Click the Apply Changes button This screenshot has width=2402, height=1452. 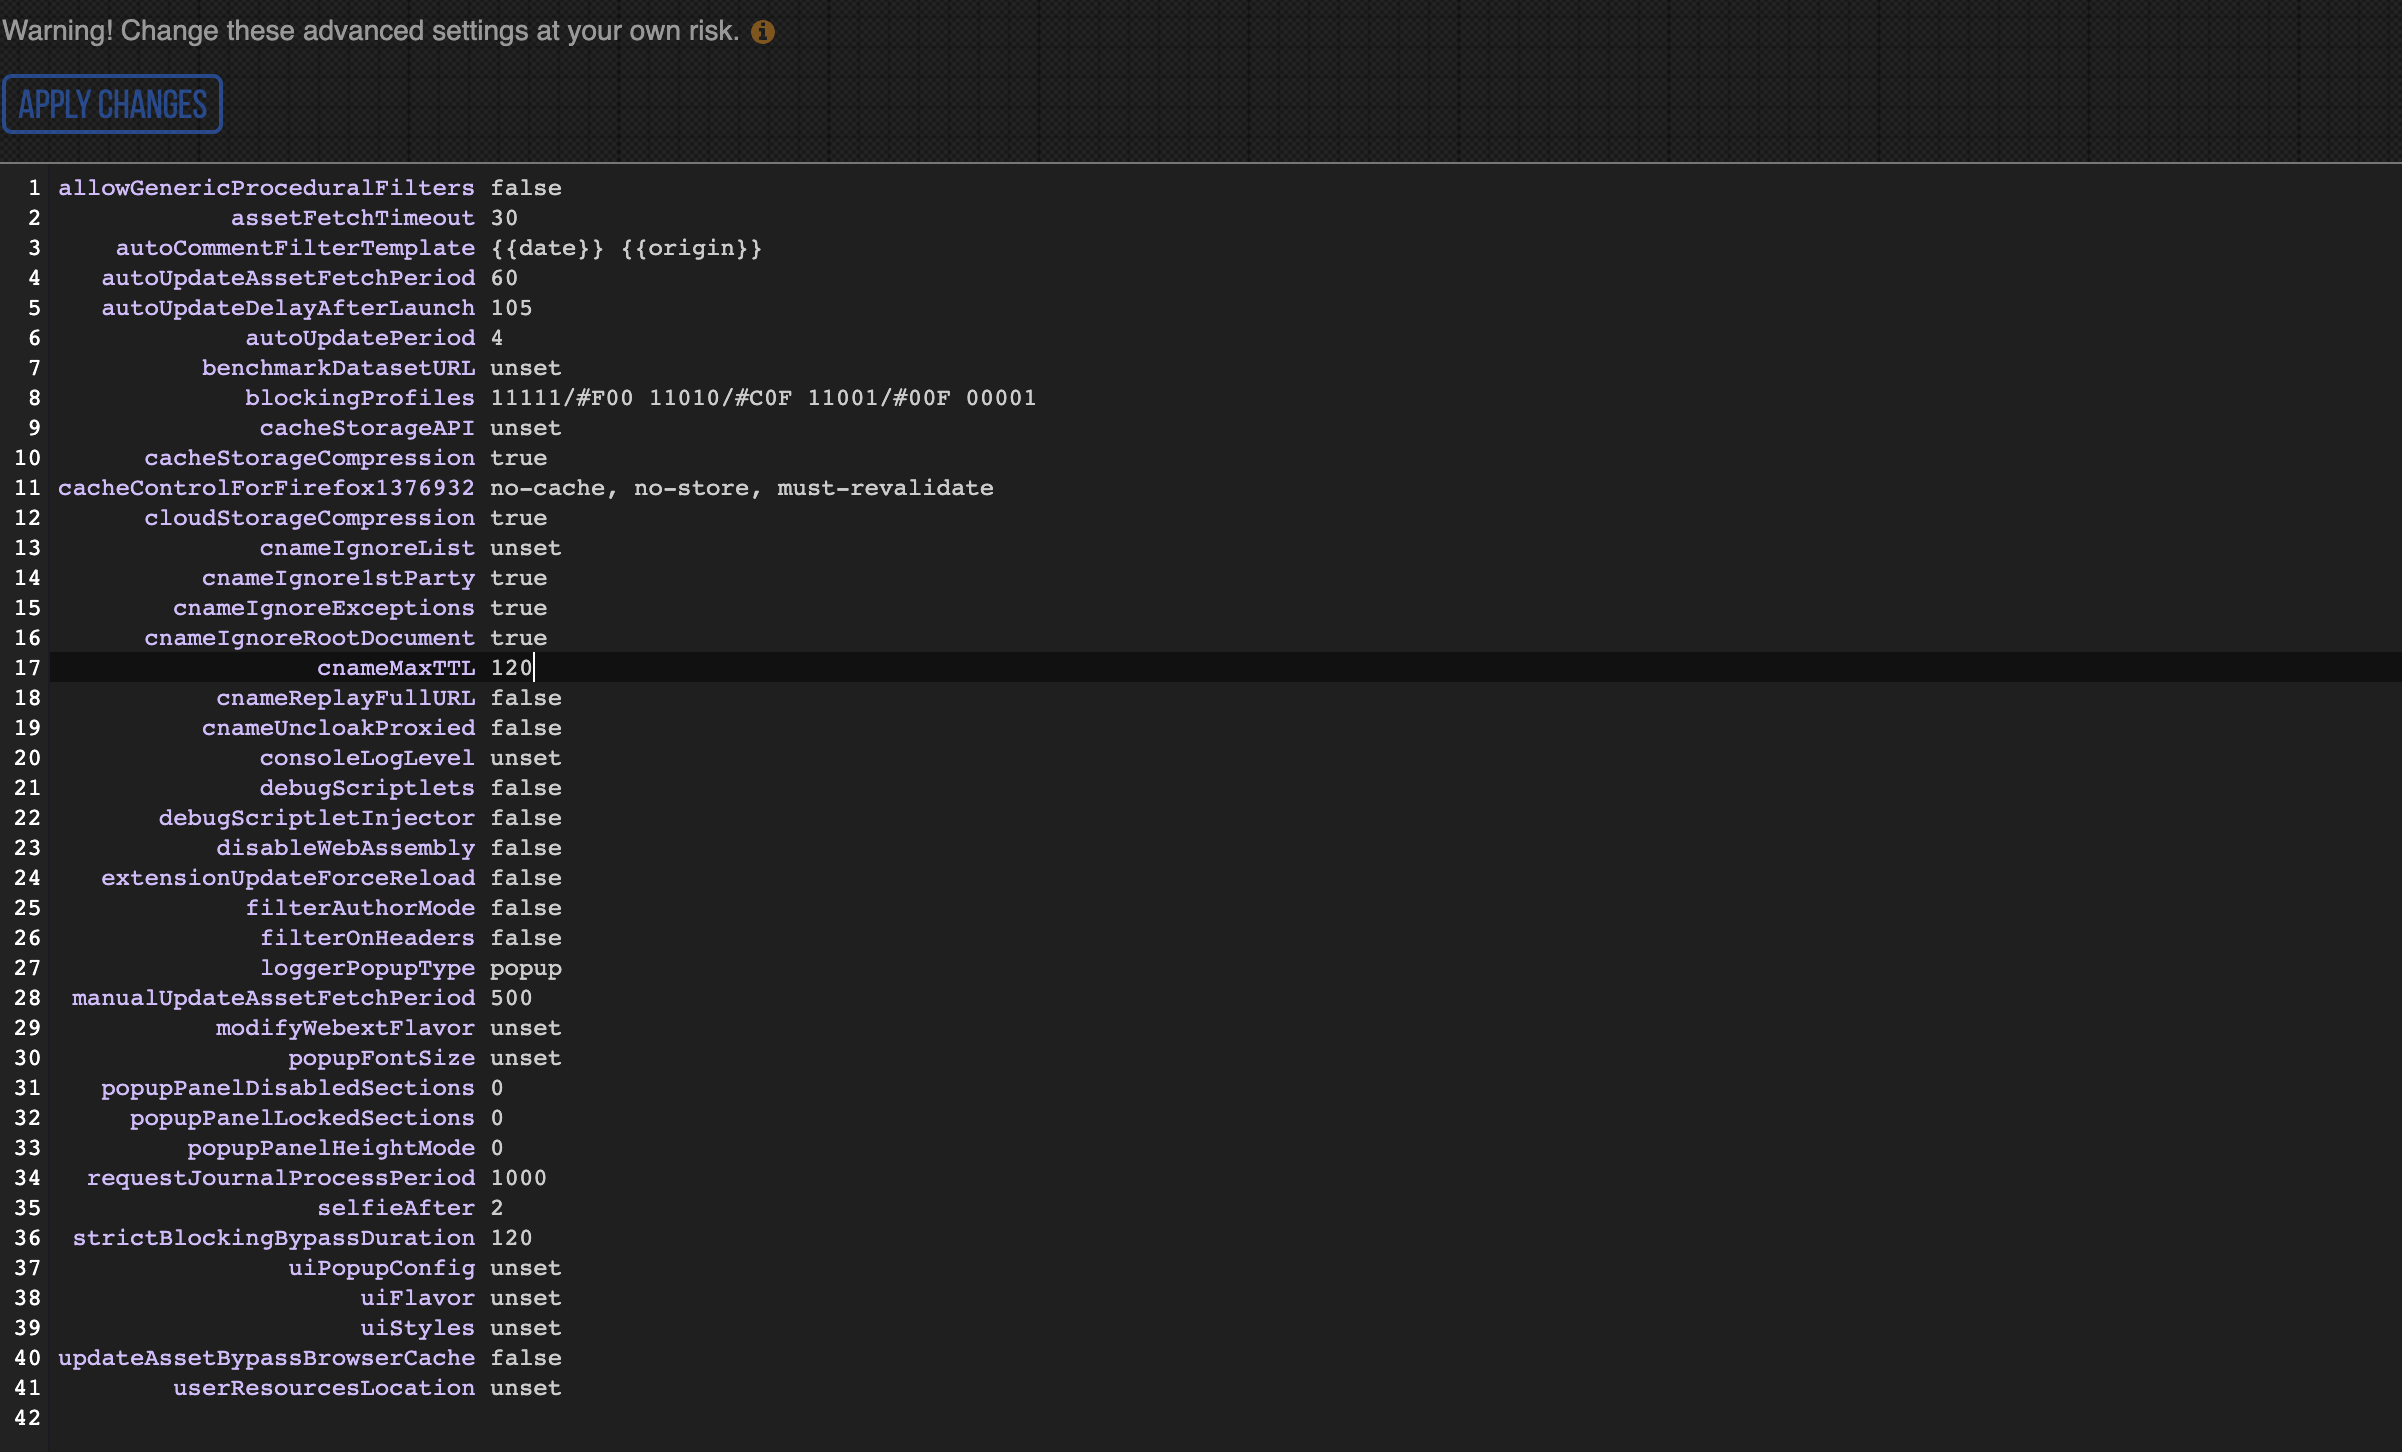click(112, 103)
